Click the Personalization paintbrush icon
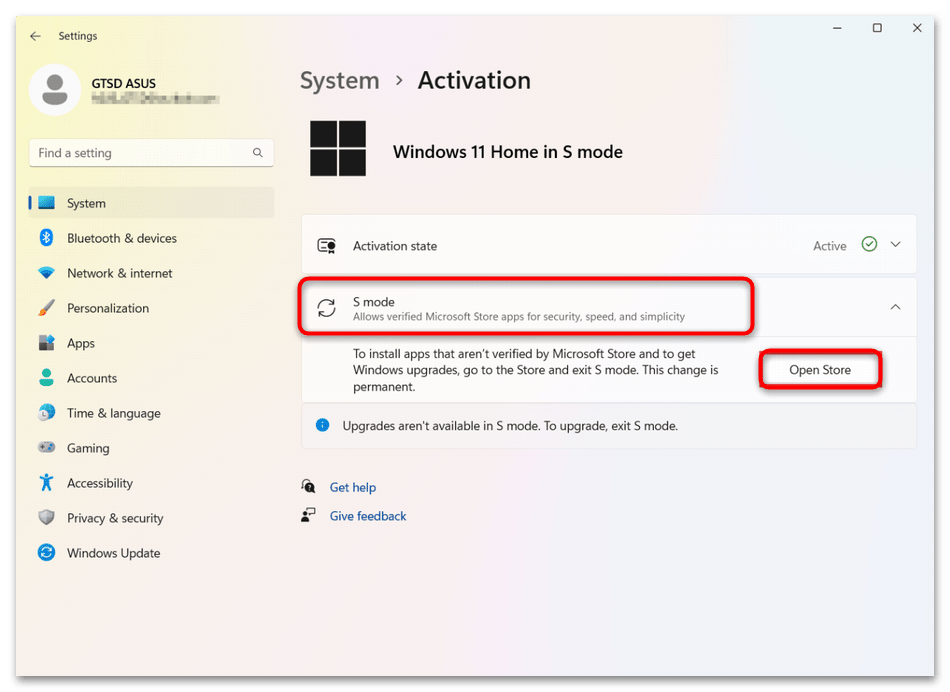This screenshot has height=692, width=950. pos(47,308)
